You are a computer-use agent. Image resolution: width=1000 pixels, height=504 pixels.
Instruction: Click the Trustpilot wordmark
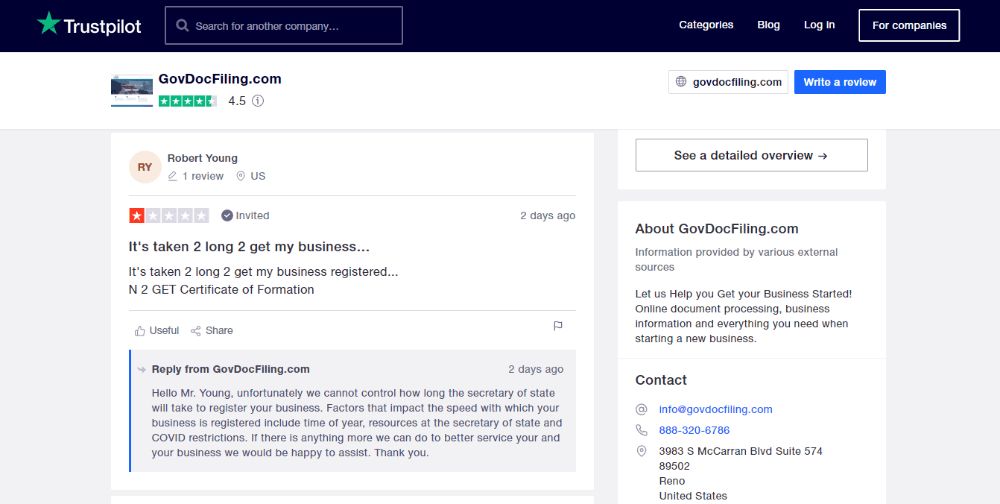click(x=102, y=26)
